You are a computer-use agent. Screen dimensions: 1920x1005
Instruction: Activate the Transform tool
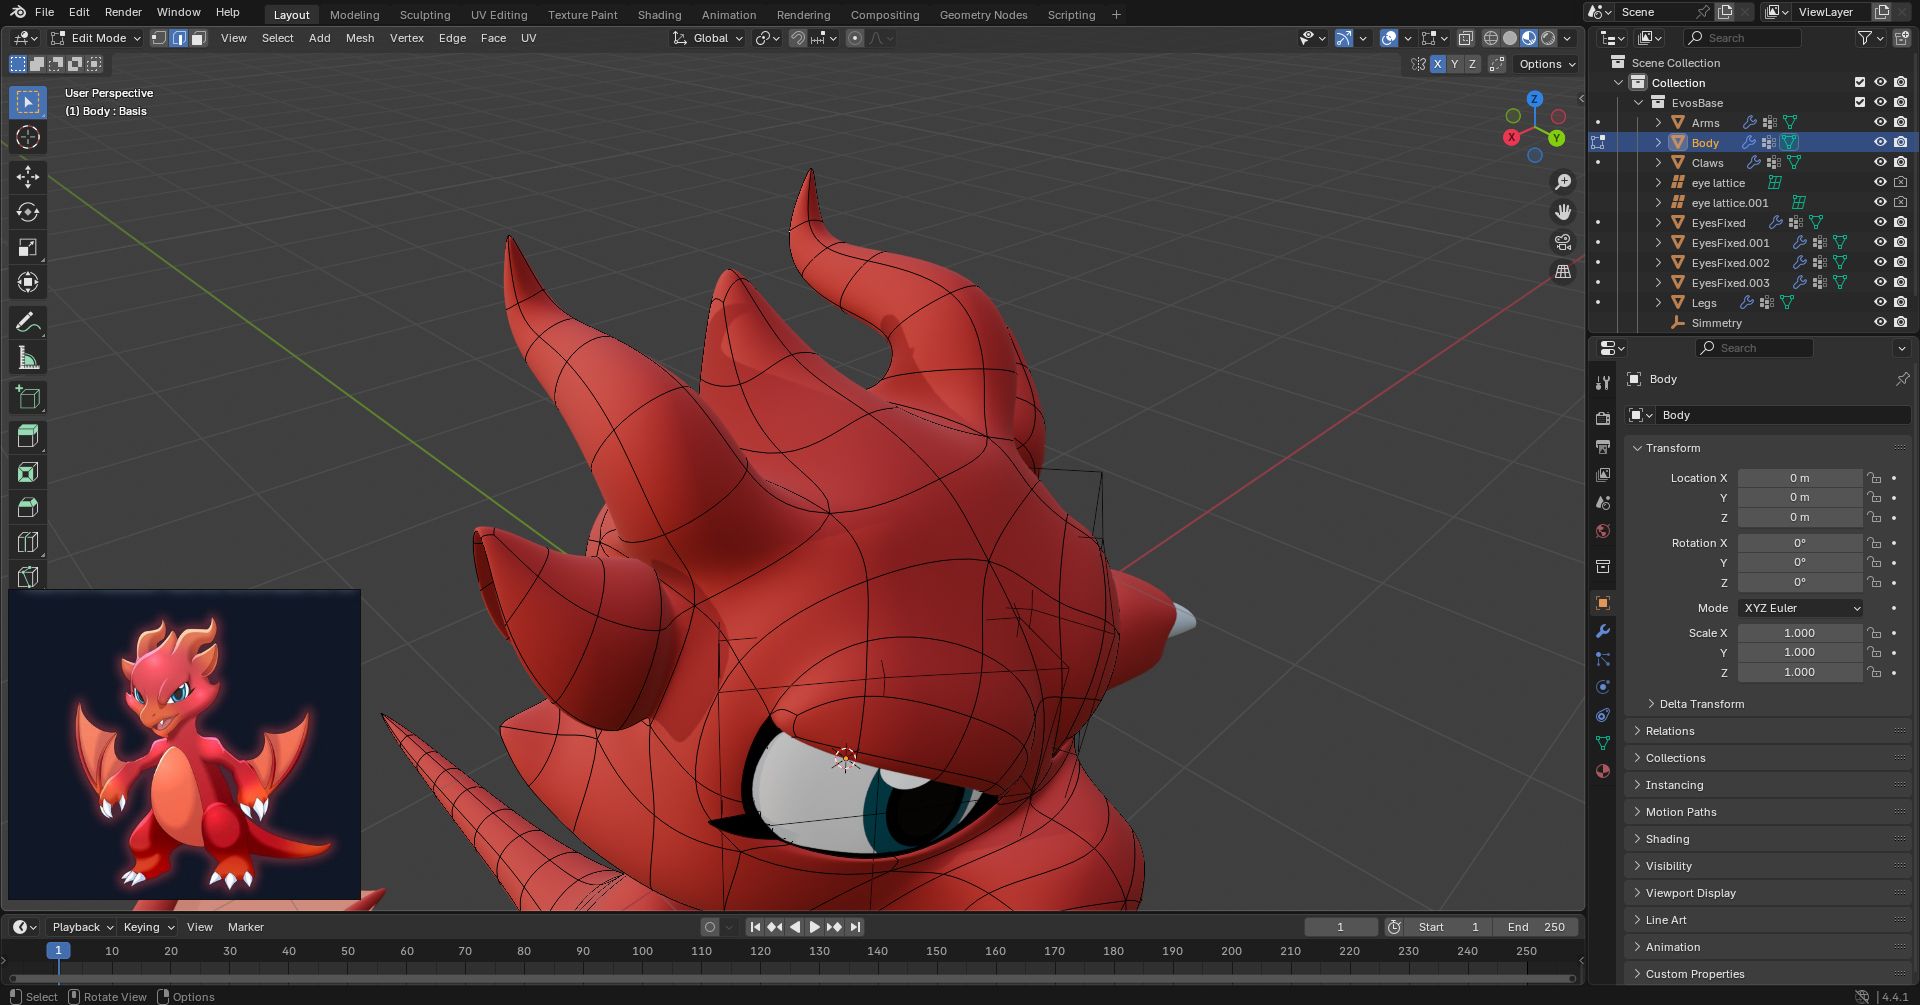pos(28,282)
